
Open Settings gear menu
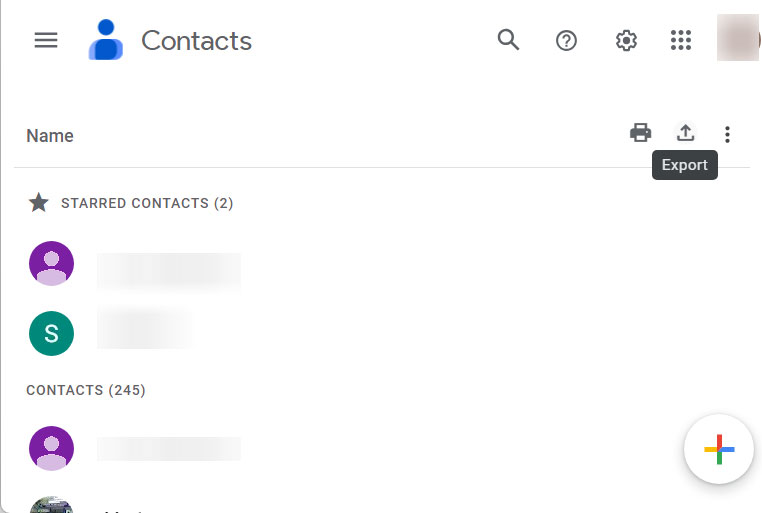[x=626, y=40]
